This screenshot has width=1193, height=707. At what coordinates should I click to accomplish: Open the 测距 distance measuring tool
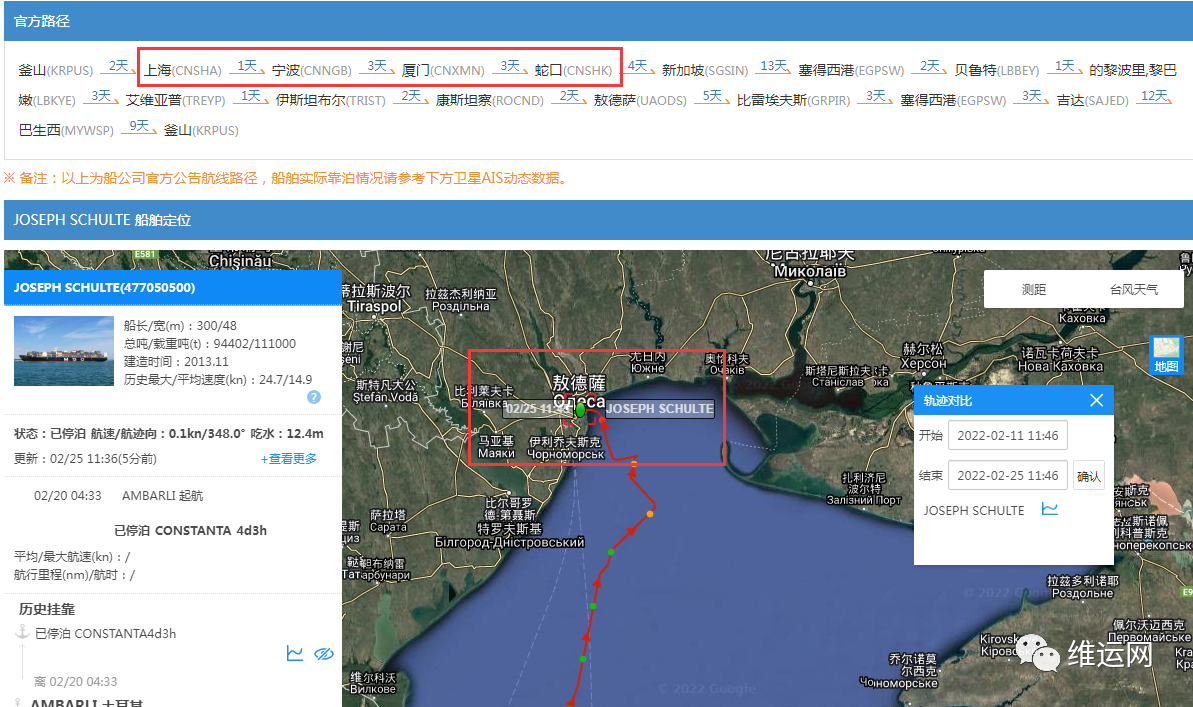(1033, 289)
